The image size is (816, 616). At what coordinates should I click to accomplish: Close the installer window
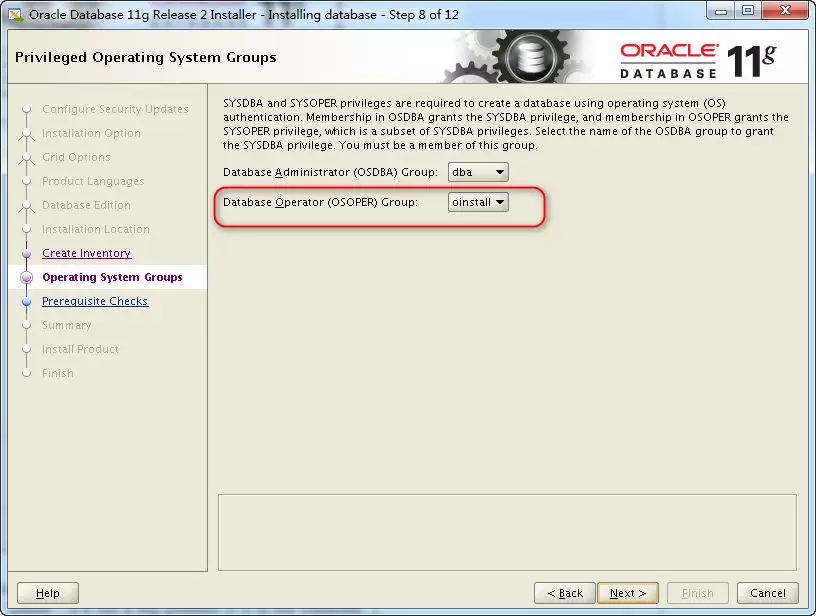point(786,11)
